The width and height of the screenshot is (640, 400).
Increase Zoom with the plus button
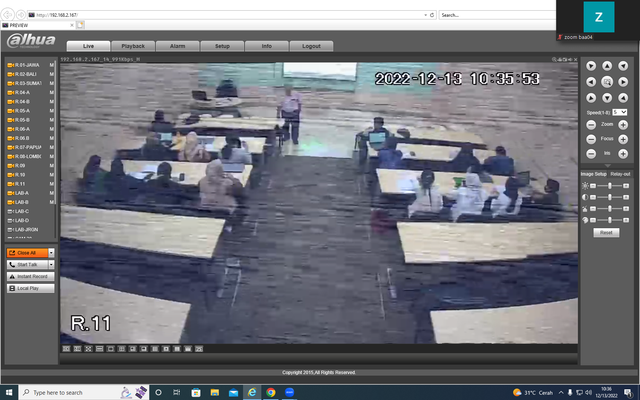click(x=623, y=125)
